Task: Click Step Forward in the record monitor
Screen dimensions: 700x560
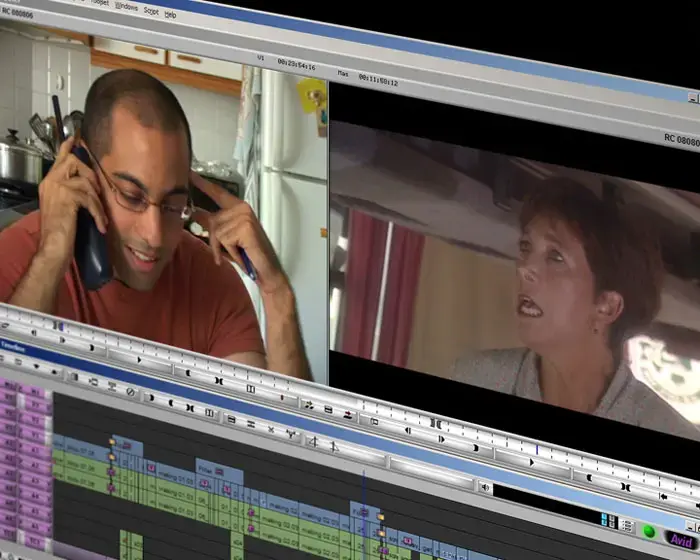Action: [x=441, y=439]
